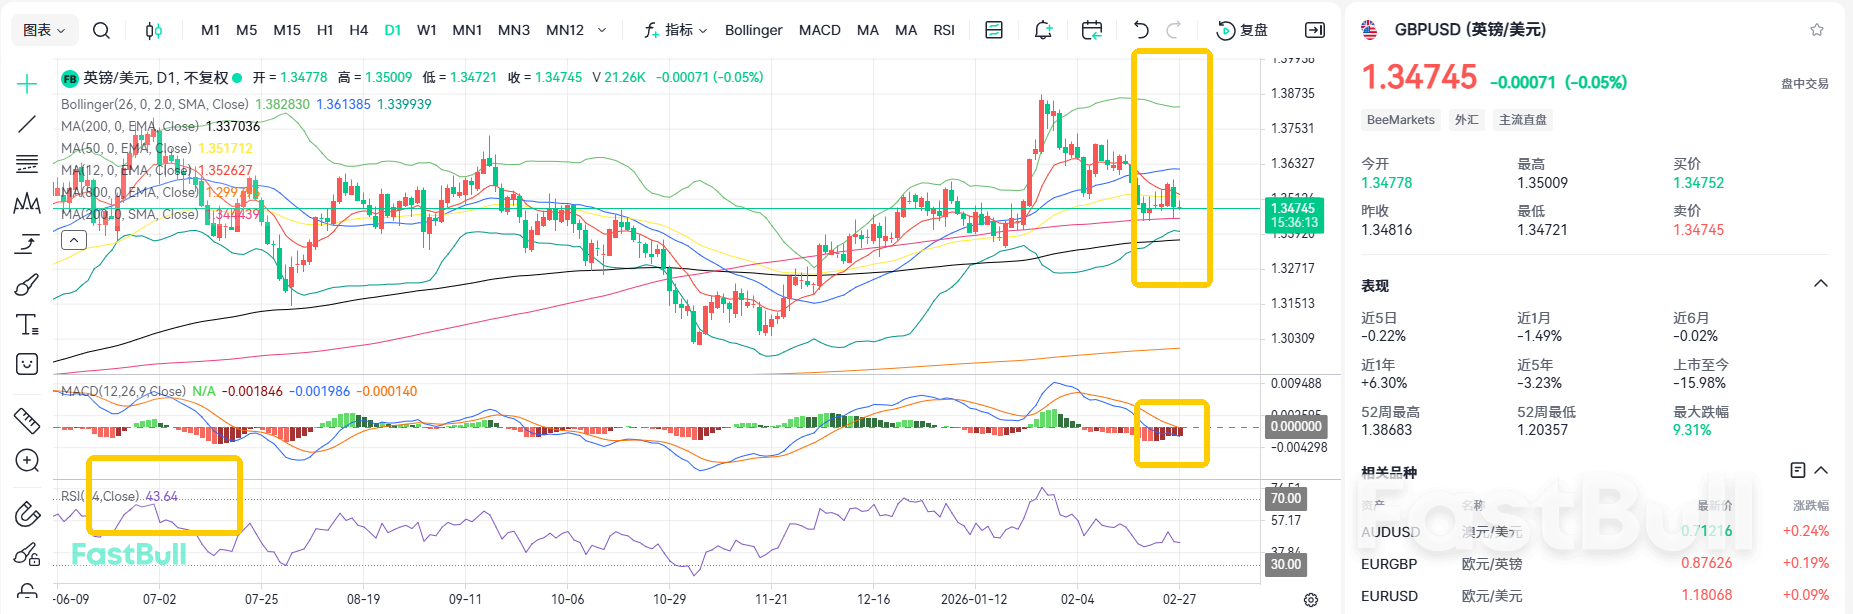Select the brush drawing tool
1853x614 pixels.
point(27,285)
